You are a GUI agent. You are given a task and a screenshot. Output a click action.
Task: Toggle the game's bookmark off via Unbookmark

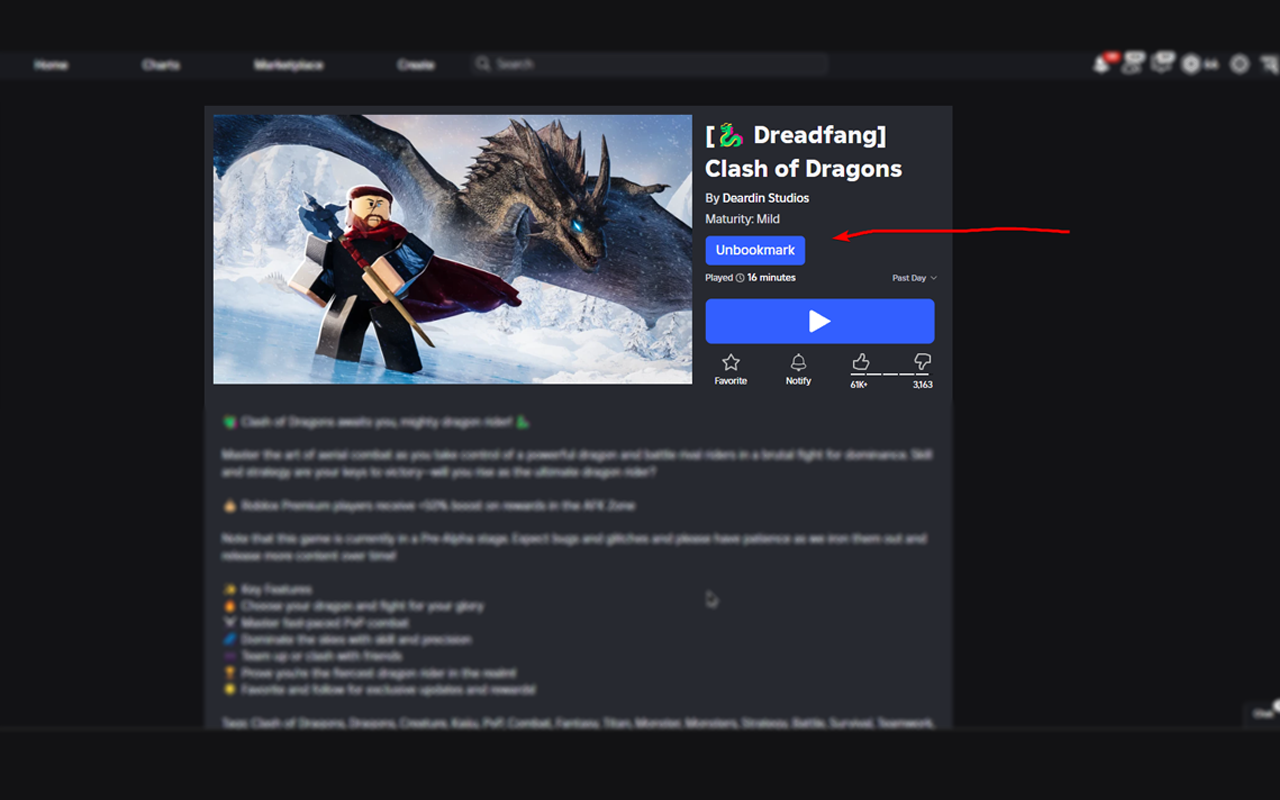[755, 250]
